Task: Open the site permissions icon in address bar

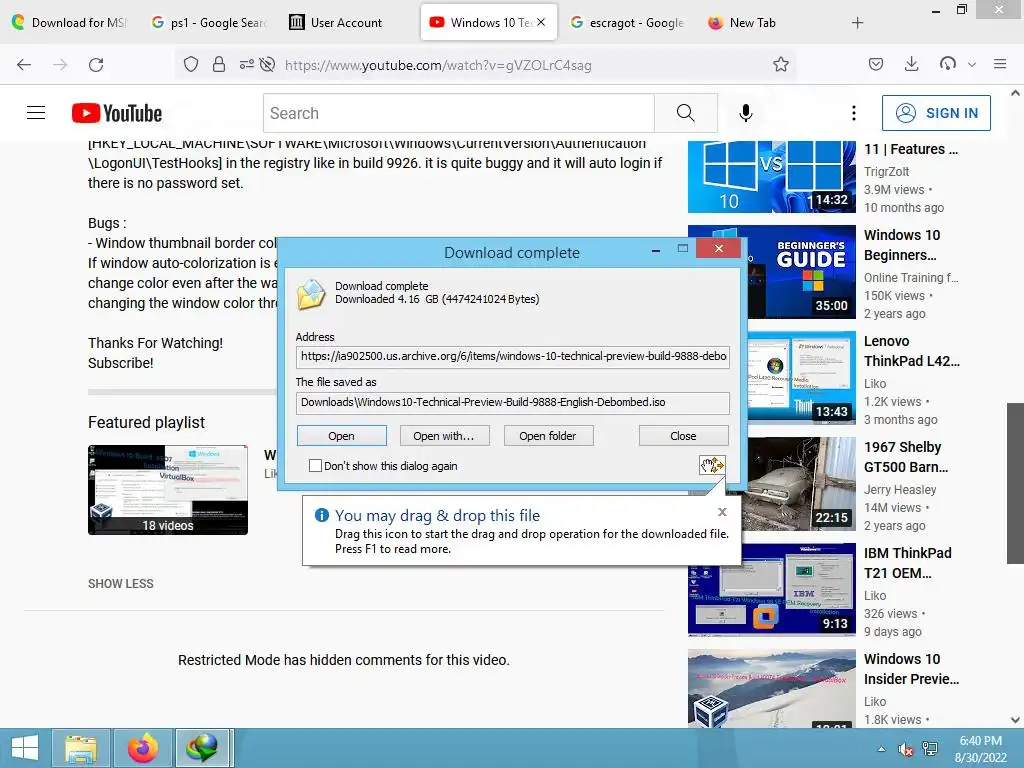Action: (246, 64)
